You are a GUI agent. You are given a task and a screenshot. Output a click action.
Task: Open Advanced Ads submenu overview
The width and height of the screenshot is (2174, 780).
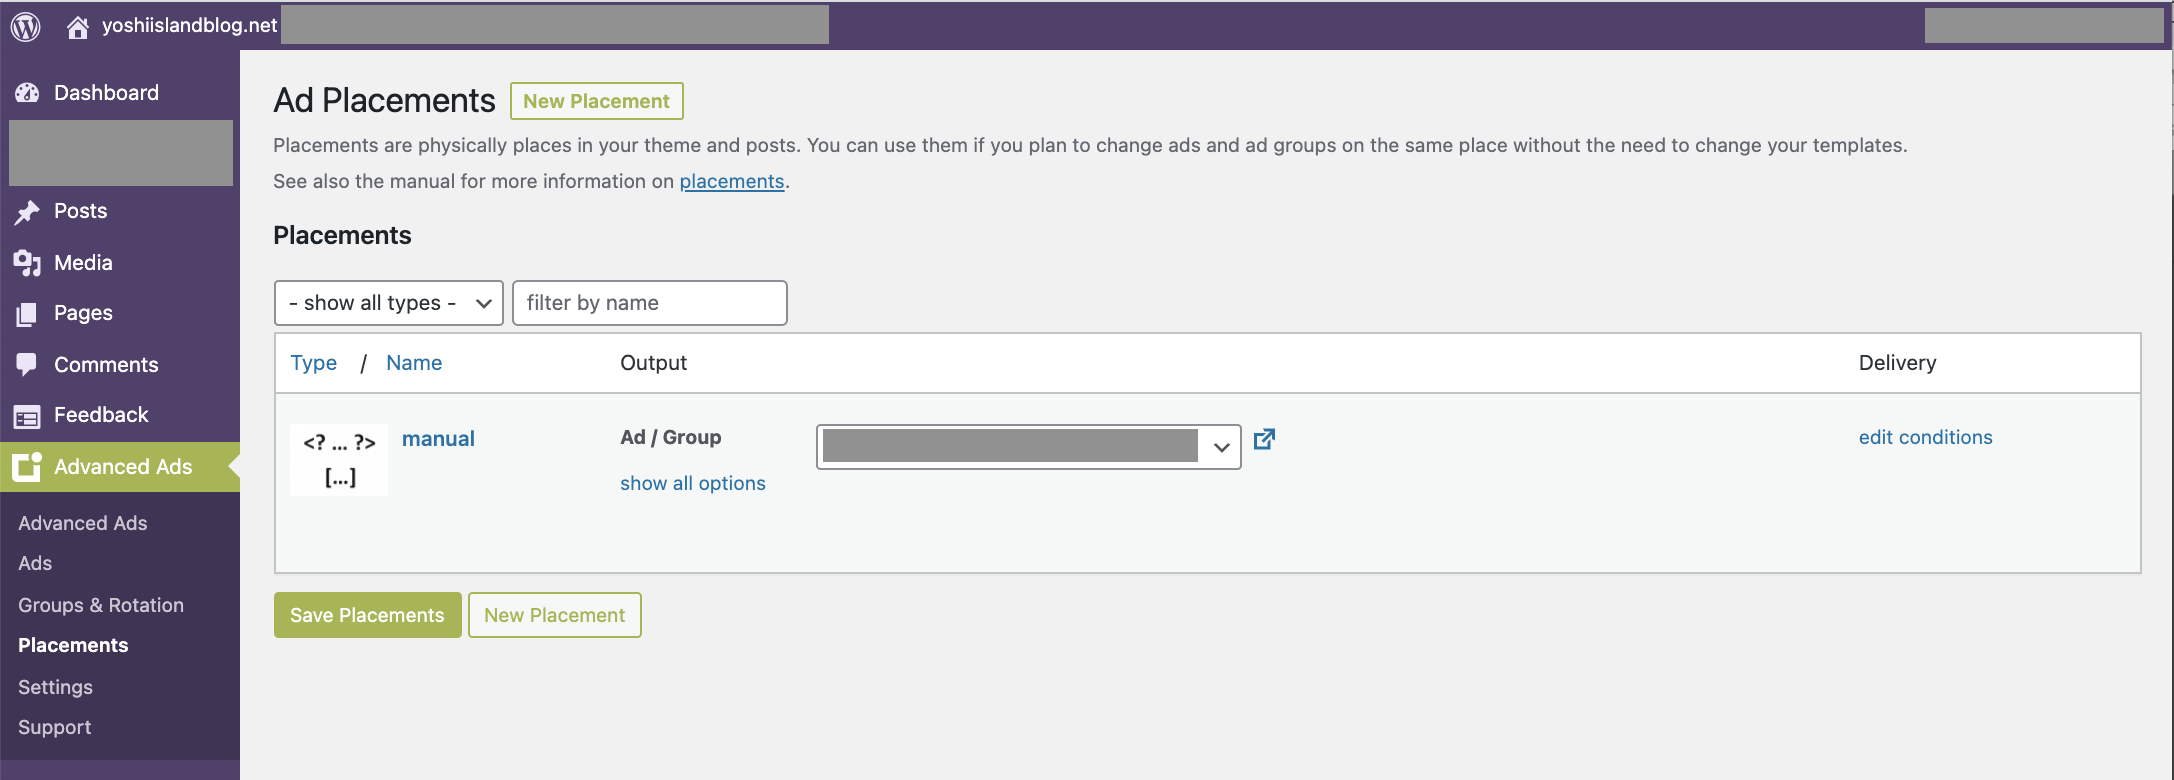(x=82, y=524)
